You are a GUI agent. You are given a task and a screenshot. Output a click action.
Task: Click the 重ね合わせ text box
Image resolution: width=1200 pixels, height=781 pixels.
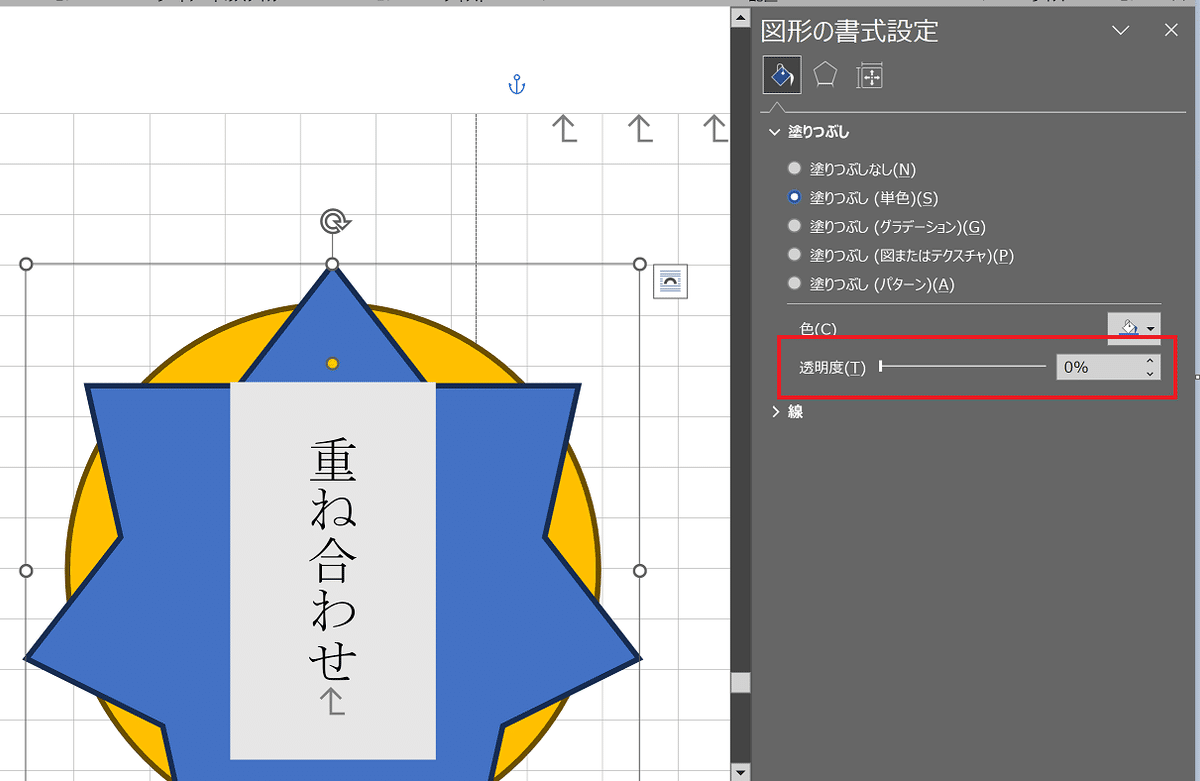(x=333, y=571)
